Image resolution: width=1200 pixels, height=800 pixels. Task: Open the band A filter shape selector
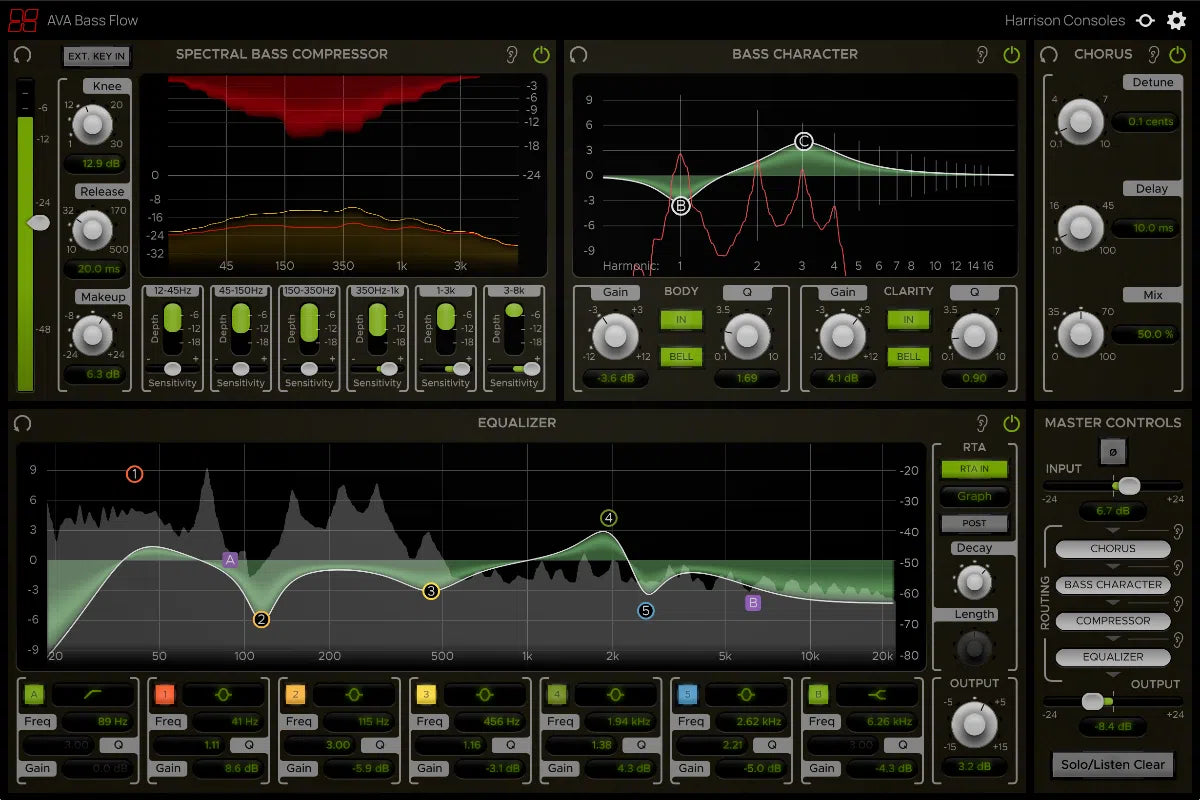(92, 694)
